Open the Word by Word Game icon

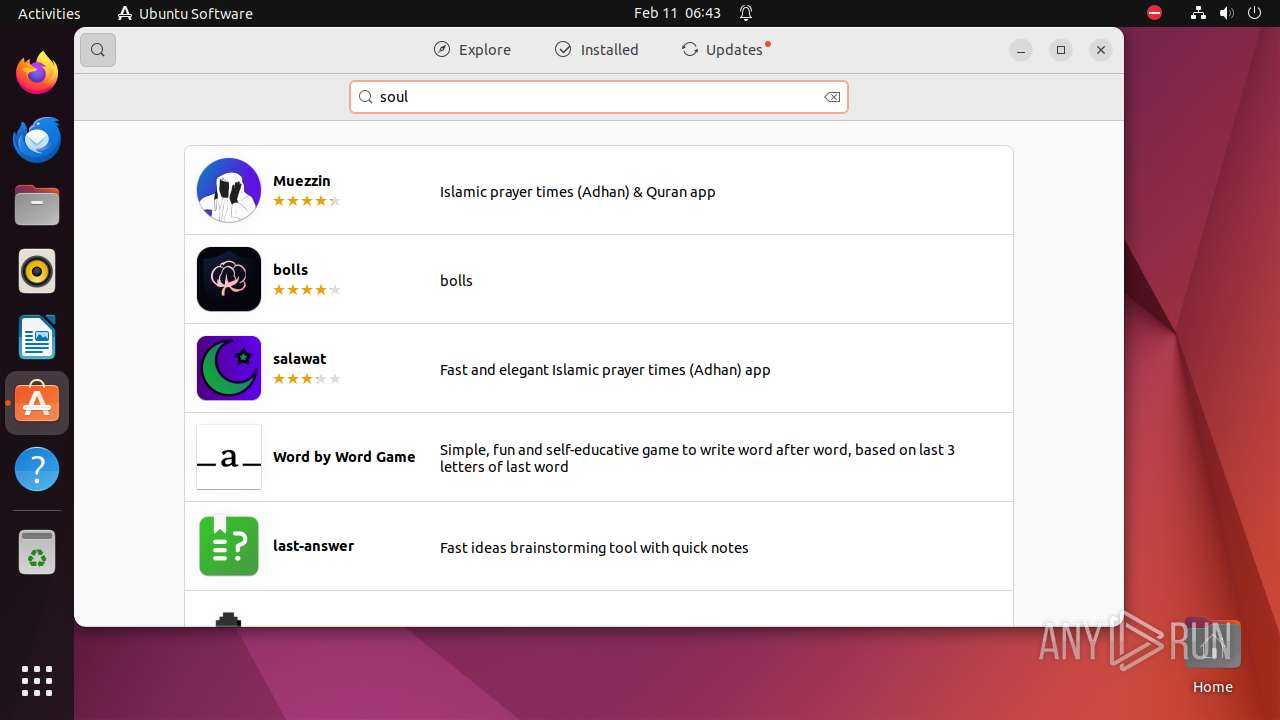pos(229,457)
